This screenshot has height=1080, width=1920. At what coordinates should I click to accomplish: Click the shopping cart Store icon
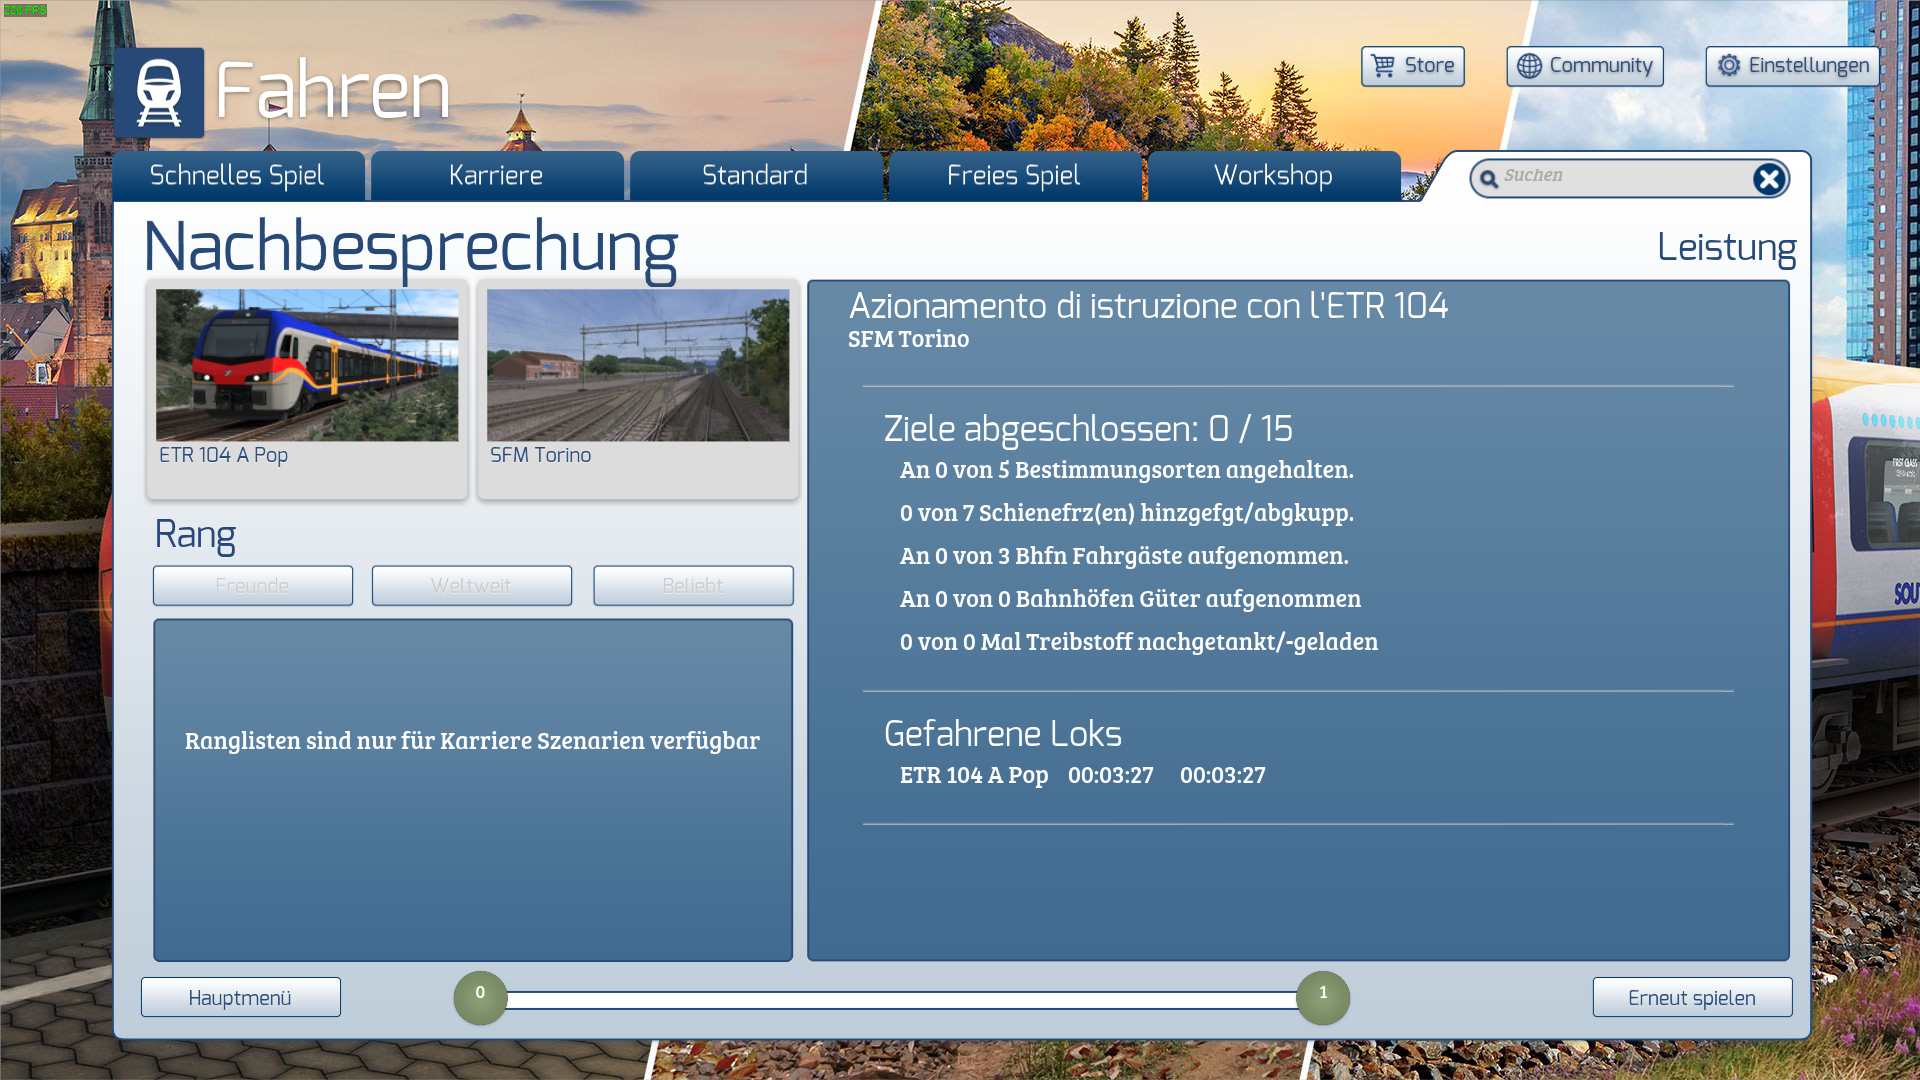pos(1383,66)
